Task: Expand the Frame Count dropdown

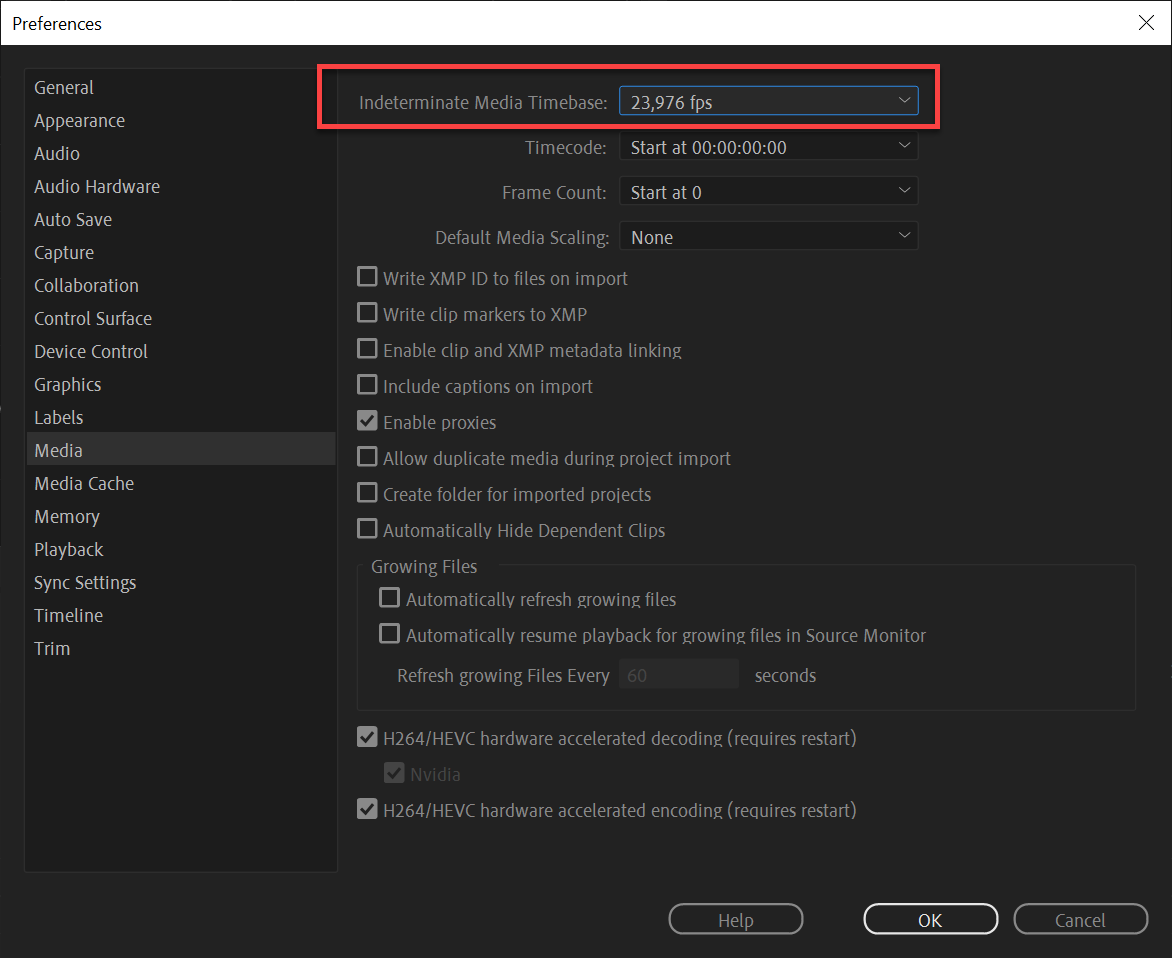Action: tap(767, 190)
